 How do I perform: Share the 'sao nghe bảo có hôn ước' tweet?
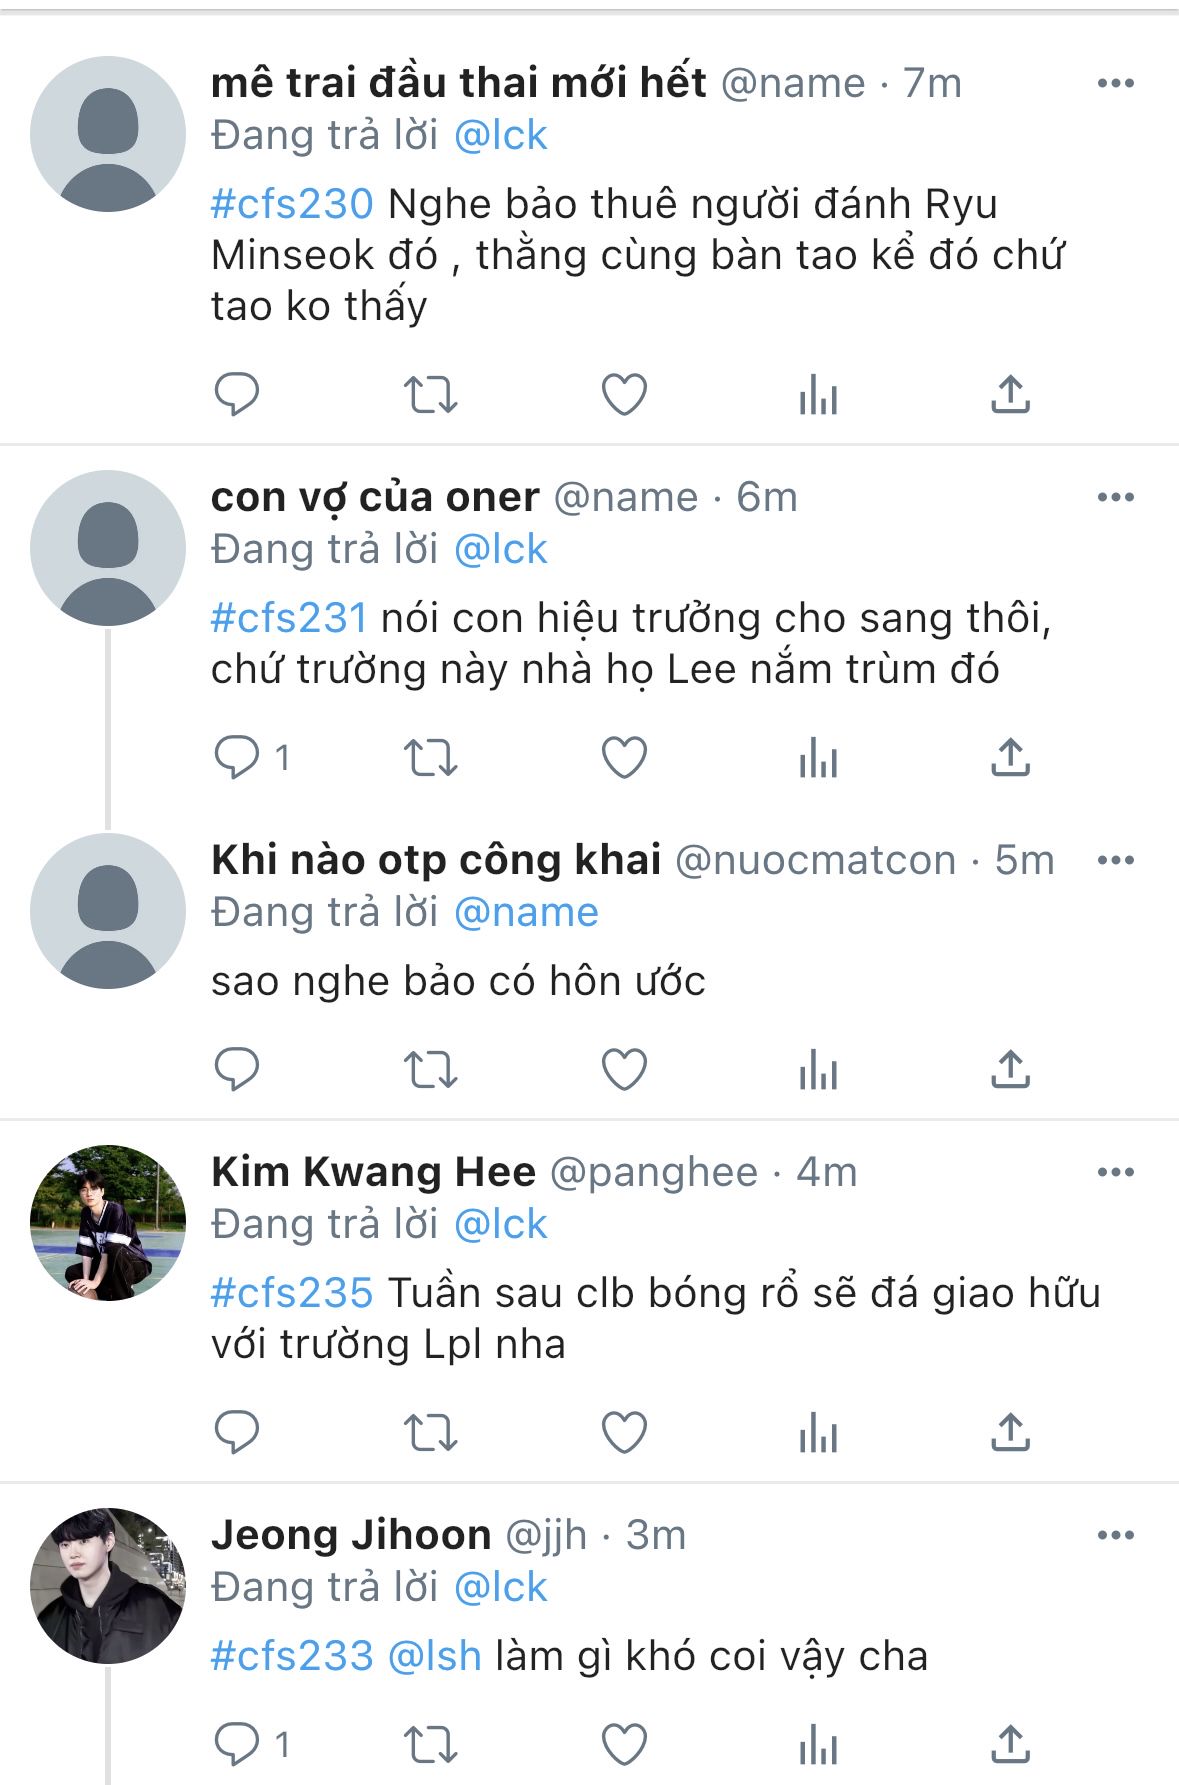pos(1010,1069)
